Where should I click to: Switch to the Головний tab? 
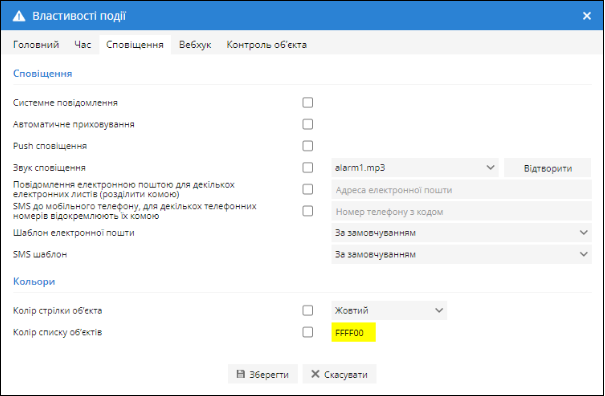click(x=36, y=45)
